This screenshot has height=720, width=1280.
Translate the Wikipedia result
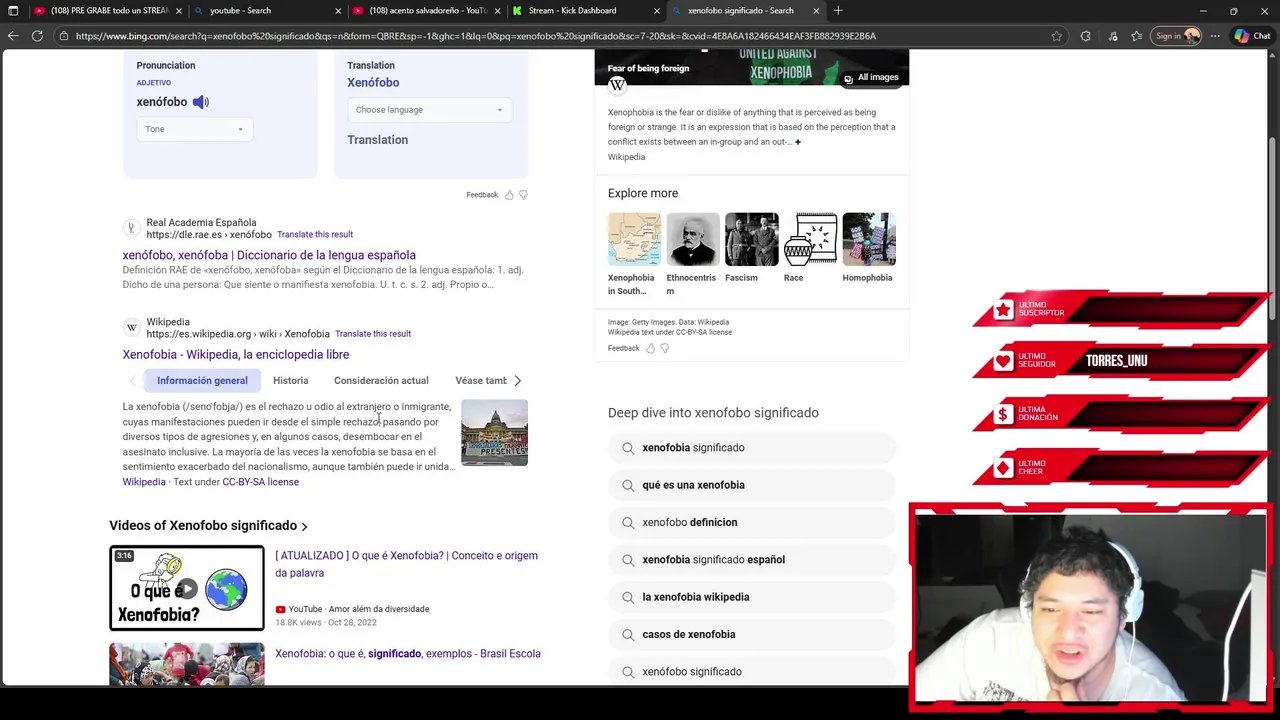(x=373, y=334)
